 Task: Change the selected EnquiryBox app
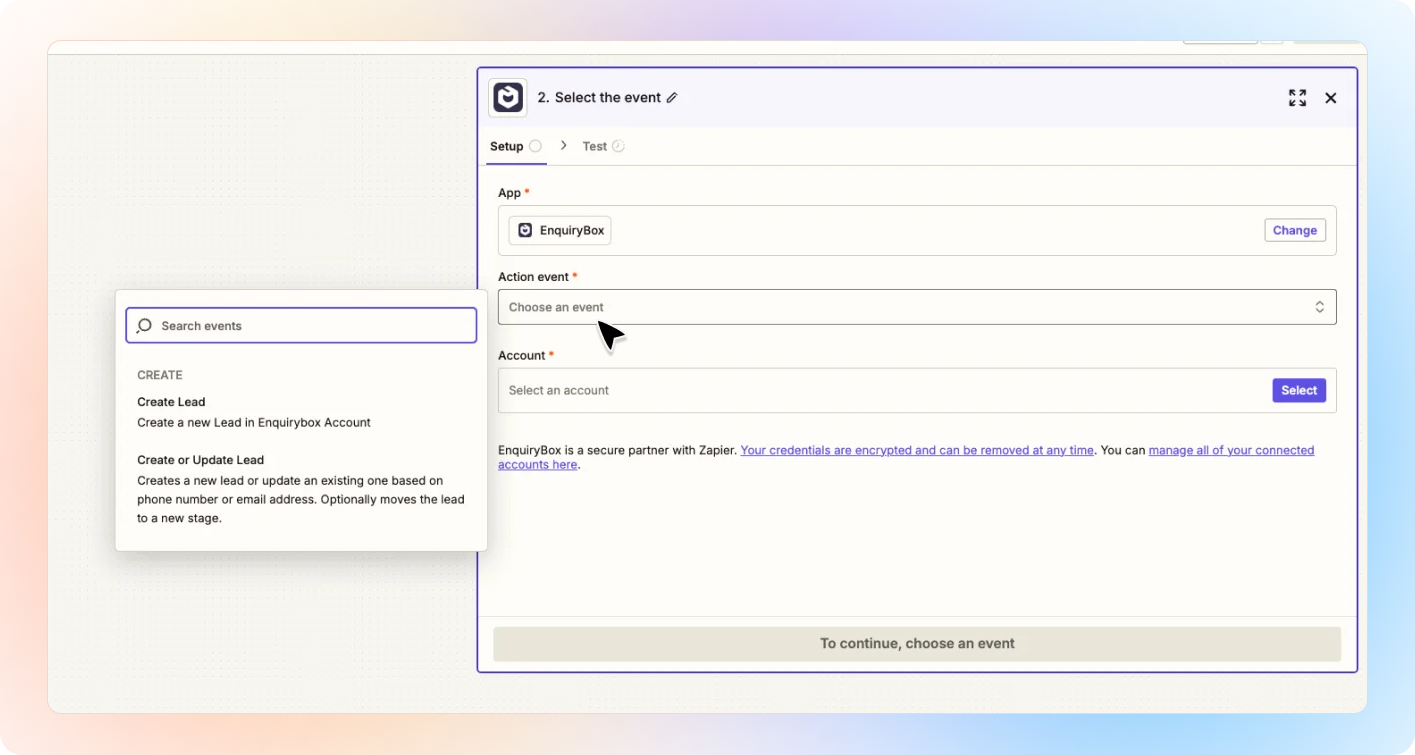point(1295,230)
